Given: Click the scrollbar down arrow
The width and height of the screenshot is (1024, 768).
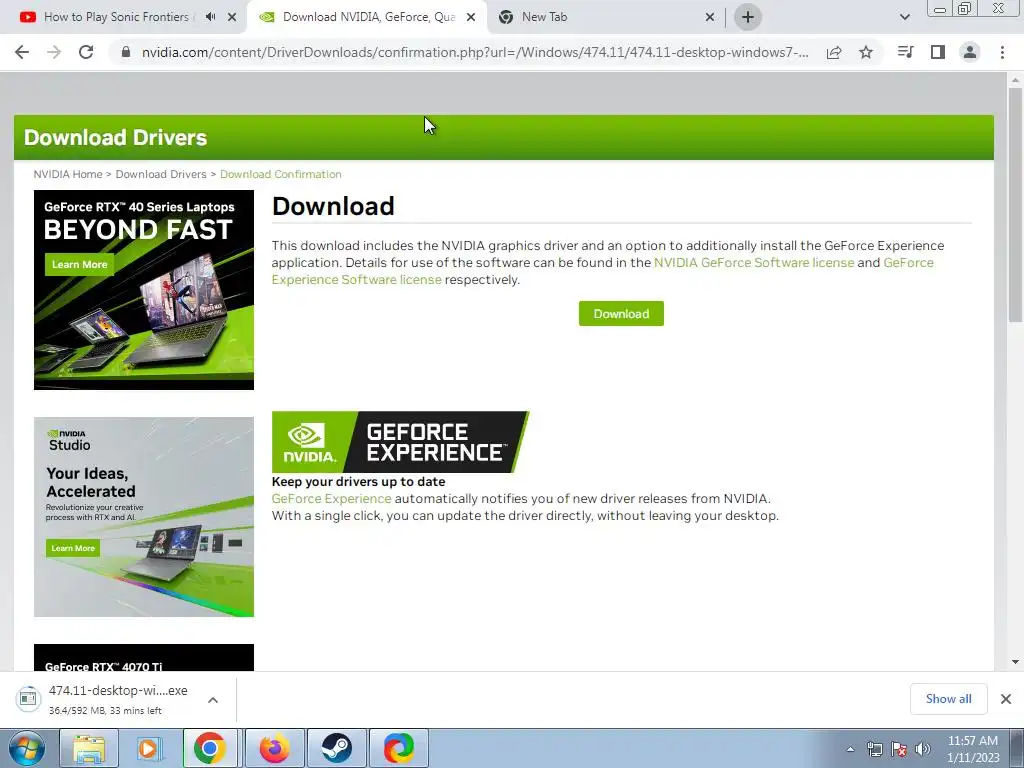Looking at the screenshot, I should (x=1015, y=662).
